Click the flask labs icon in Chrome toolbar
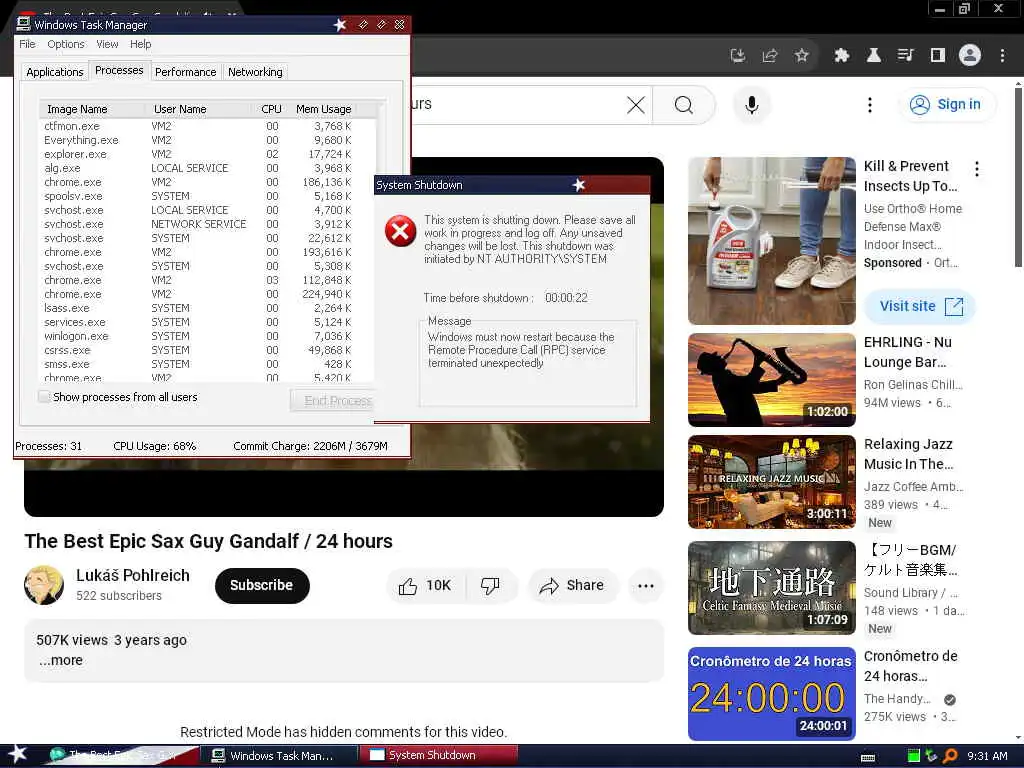The height and width of the screenshot is (768, 1024). [x=873, y=56]
